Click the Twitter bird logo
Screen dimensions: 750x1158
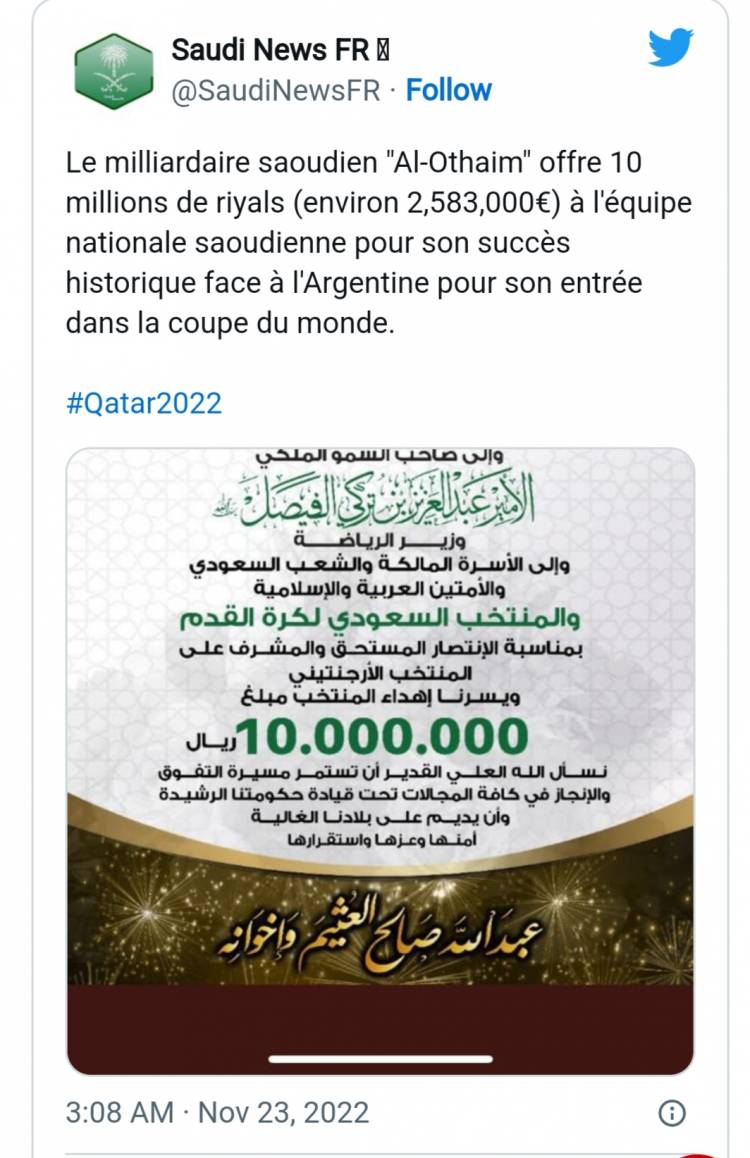pyautogui.click(x=670, y=47)
